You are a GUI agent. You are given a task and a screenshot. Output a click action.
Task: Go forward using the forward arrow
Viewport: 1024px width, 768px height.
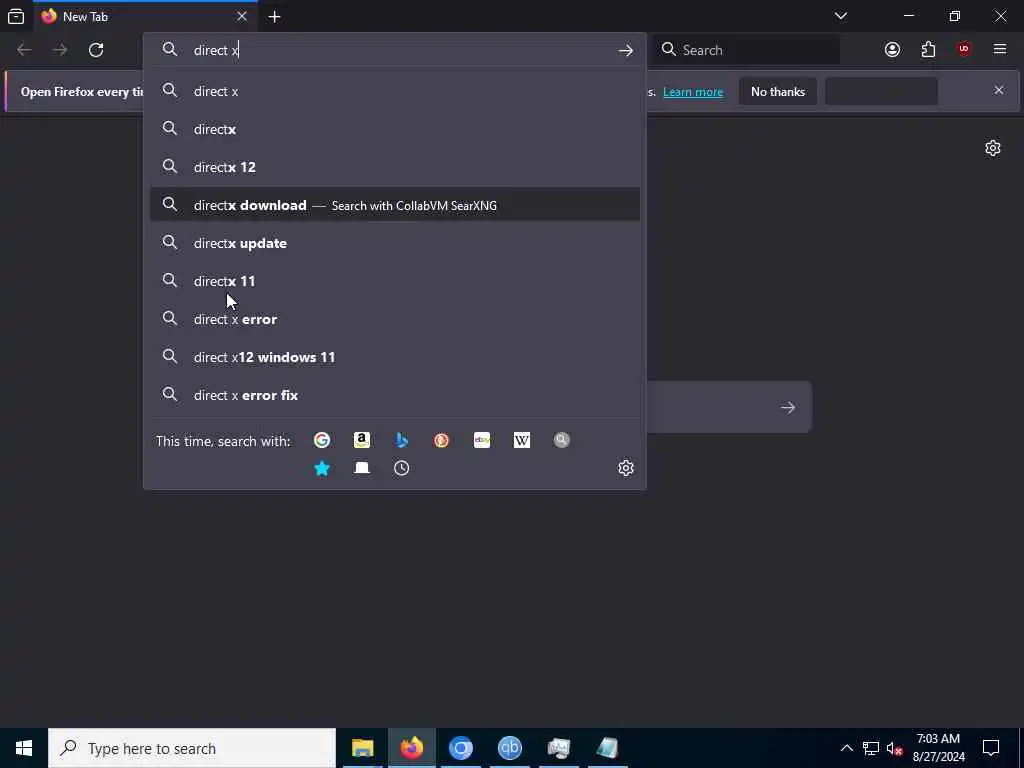click(60, 50)
